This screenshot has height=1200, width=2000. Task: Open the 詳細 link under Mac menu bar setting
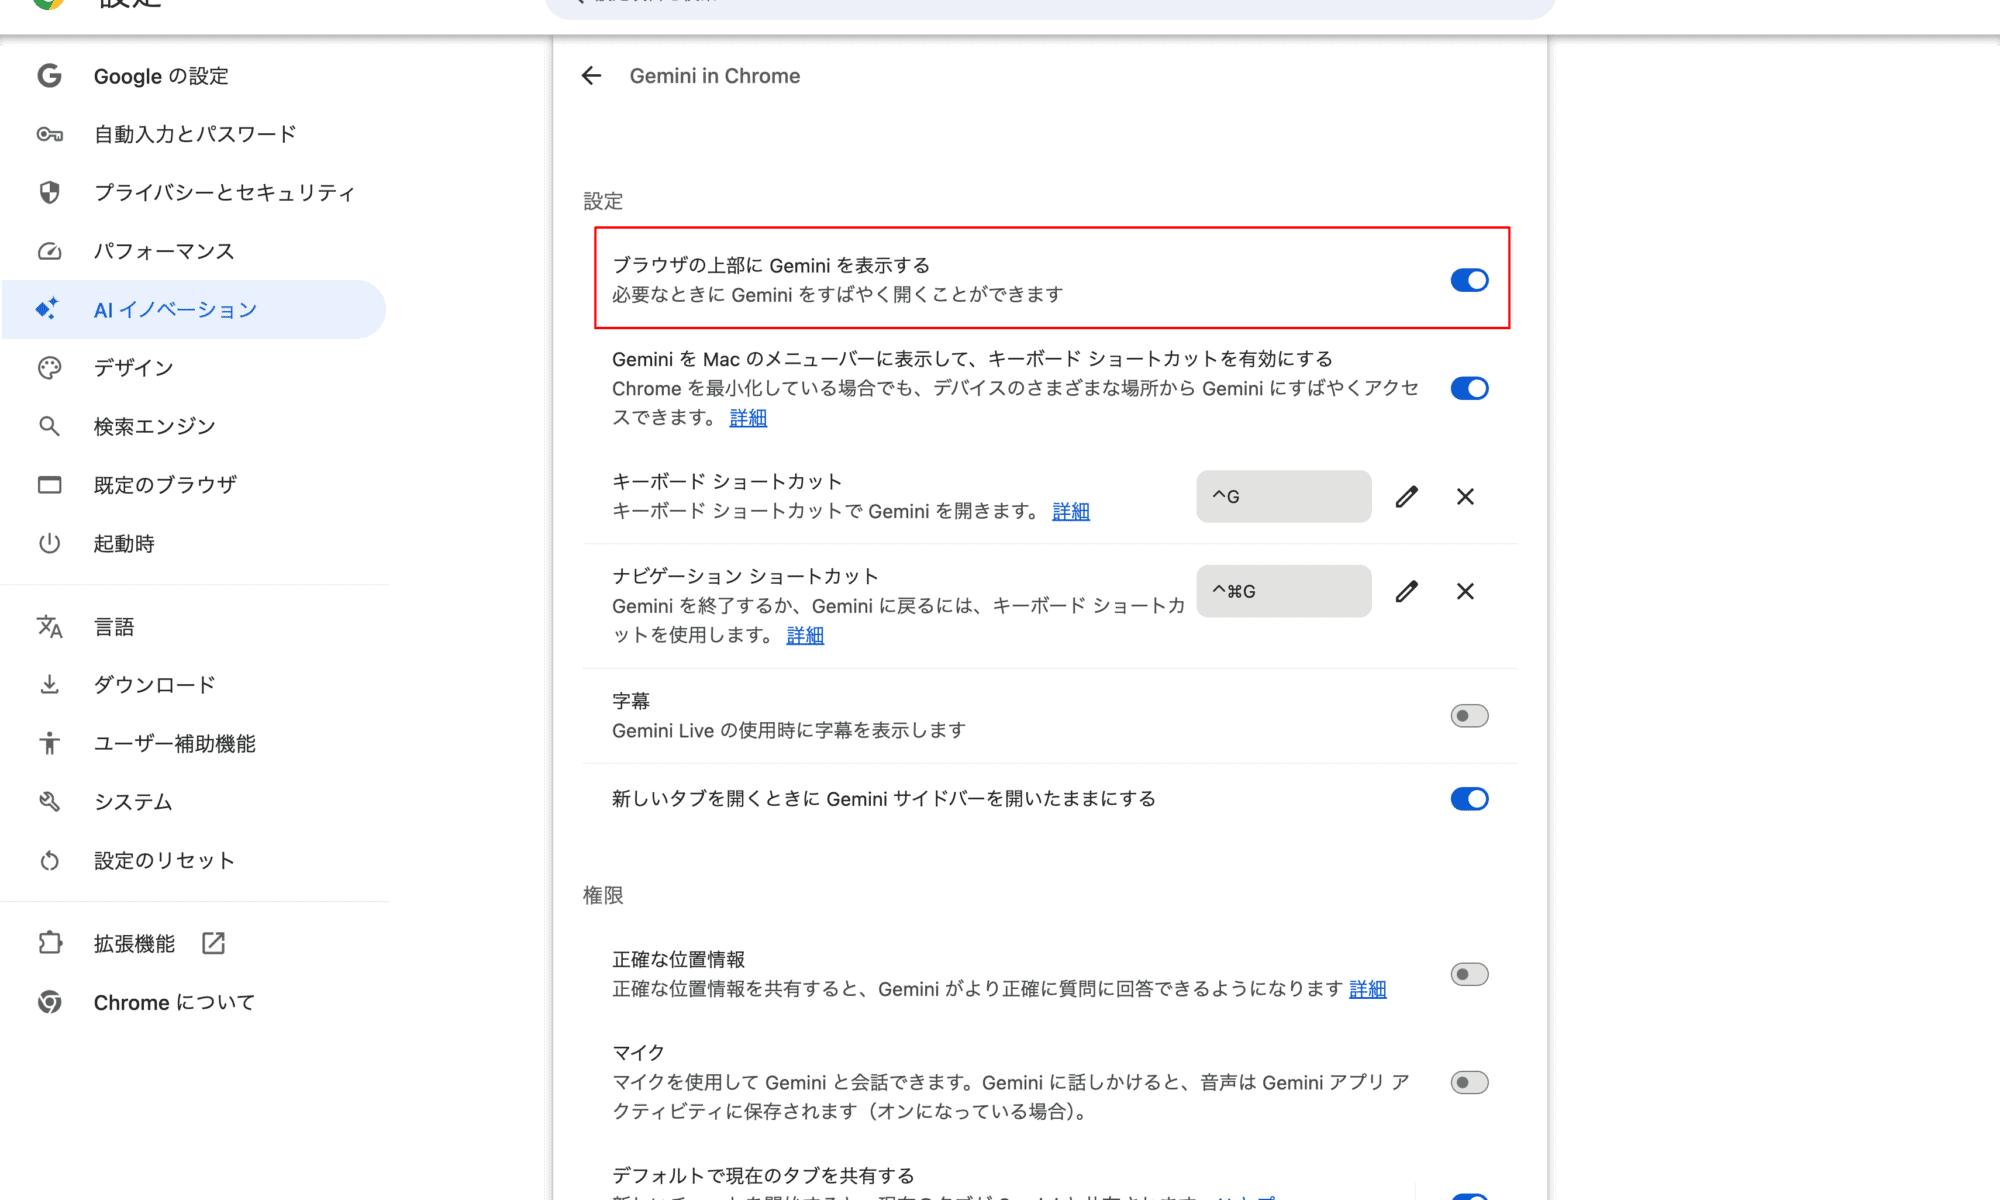point(748,418)
